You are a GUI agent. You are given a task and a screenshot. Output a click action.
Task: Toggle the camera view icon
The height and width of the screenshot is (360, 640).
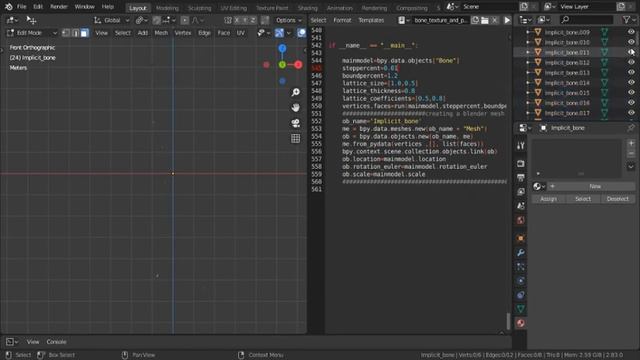(296, 123)
